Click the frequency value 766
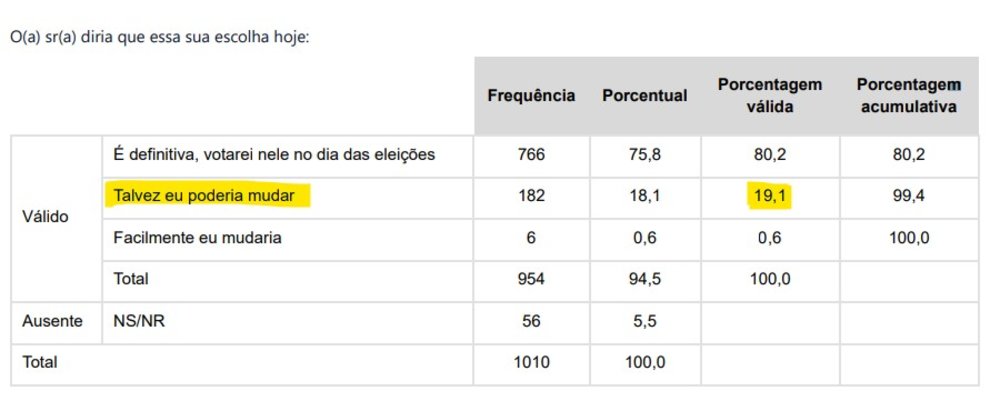The width and height of the screenshot is (1000, 401). pyautogui.click(x=531, y=154)
